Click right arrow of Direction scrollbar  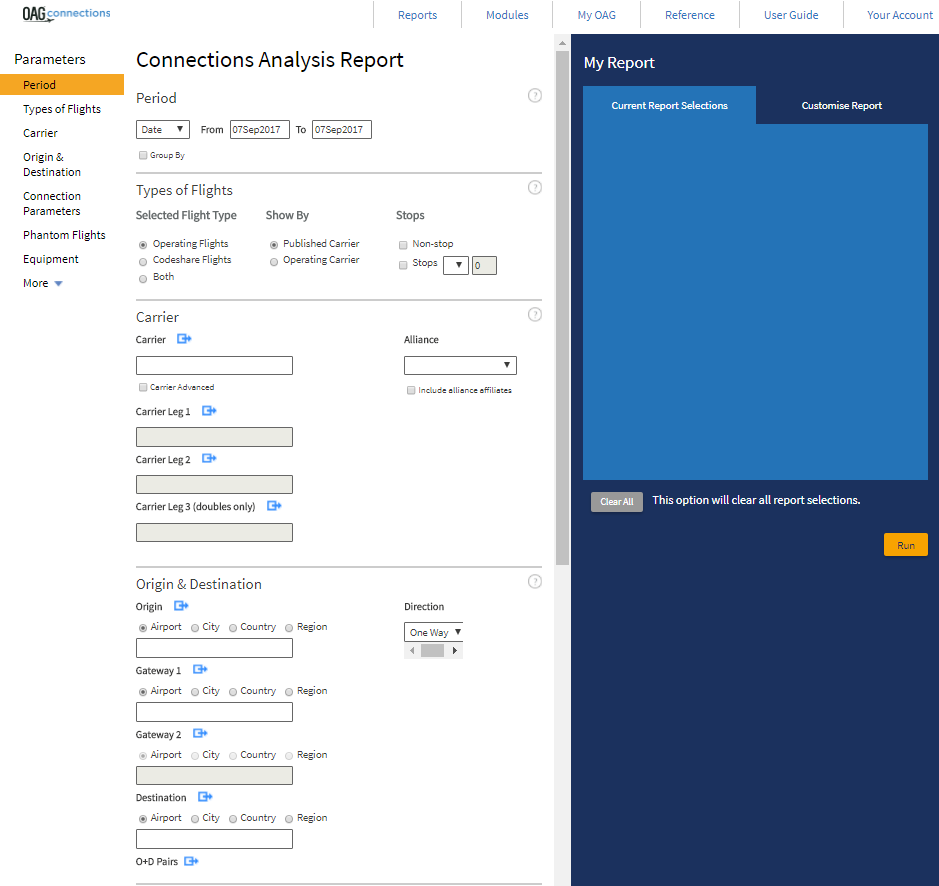(x=455, y=651)
